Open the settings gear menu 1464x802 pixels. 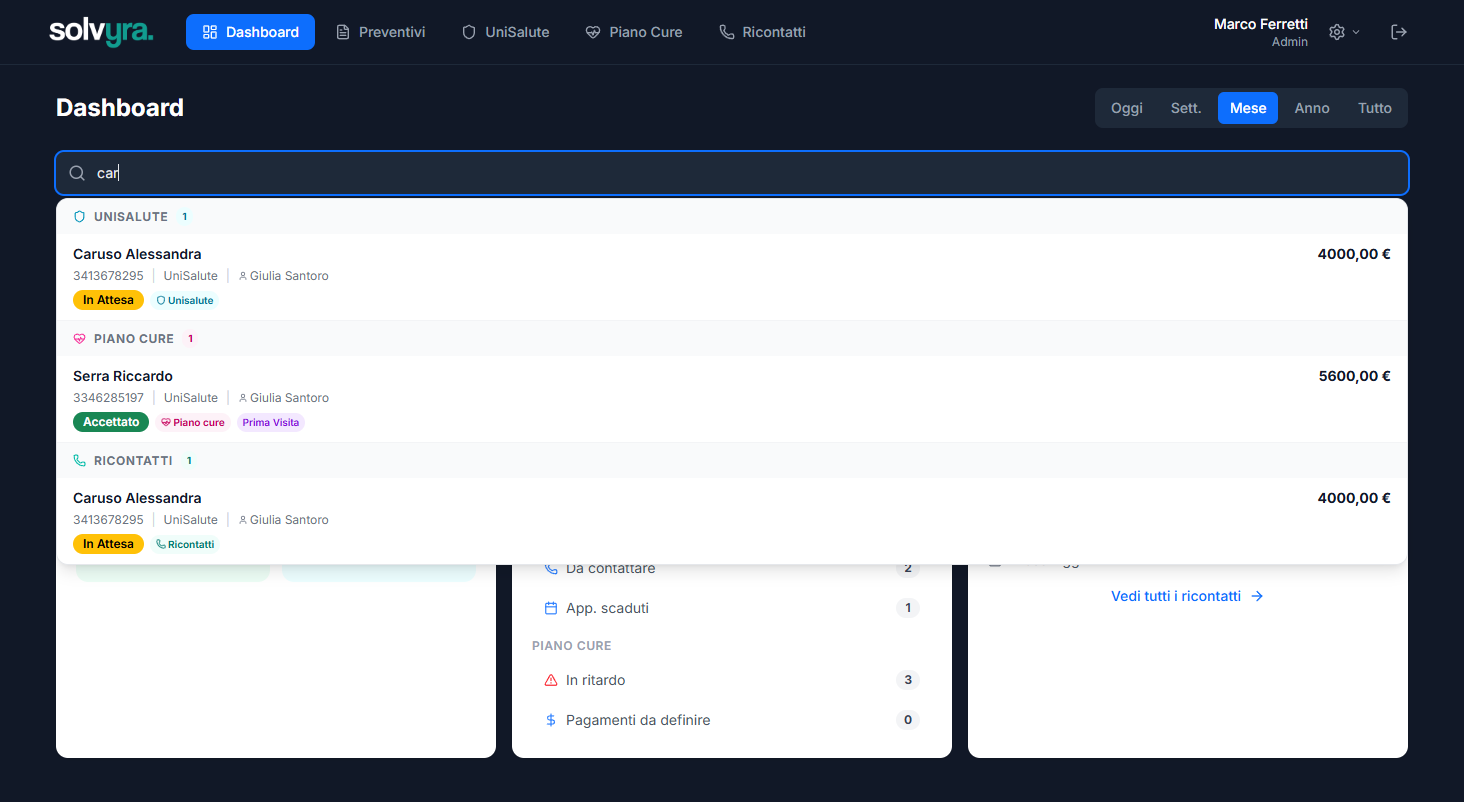click(x=1343, y=32)
